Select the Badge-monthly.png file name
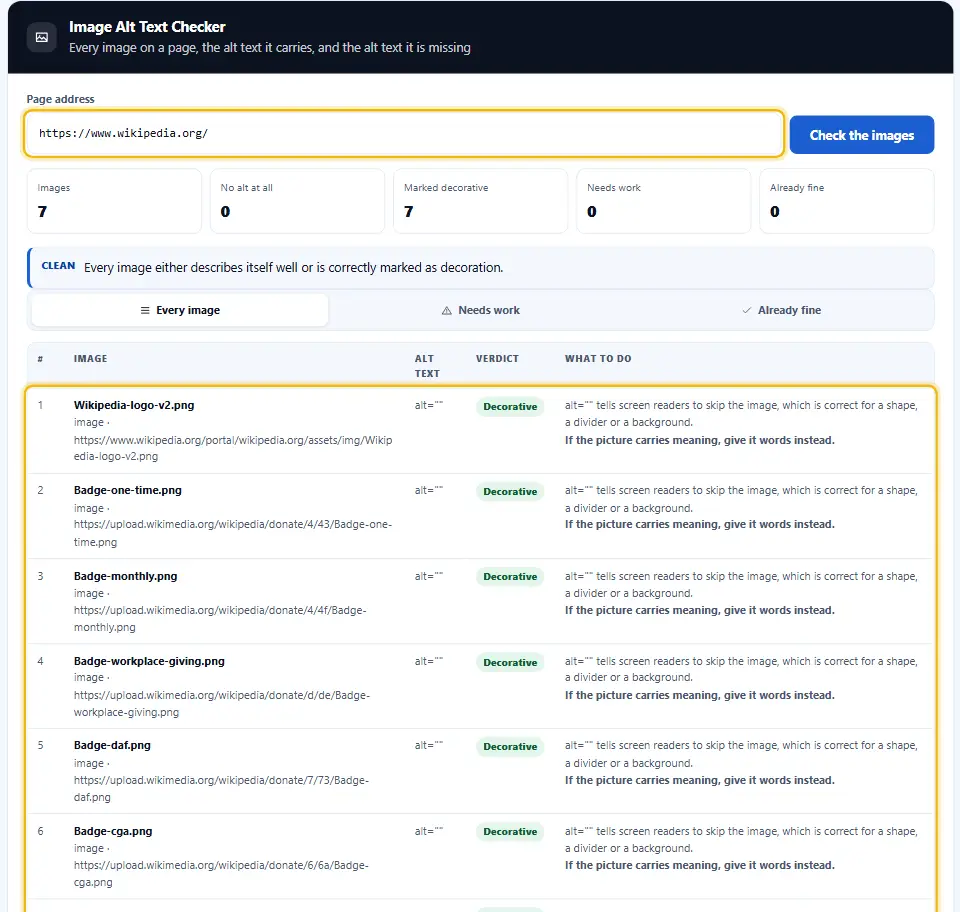The width and height of the screenshot is (960, 912). (126, 576)
